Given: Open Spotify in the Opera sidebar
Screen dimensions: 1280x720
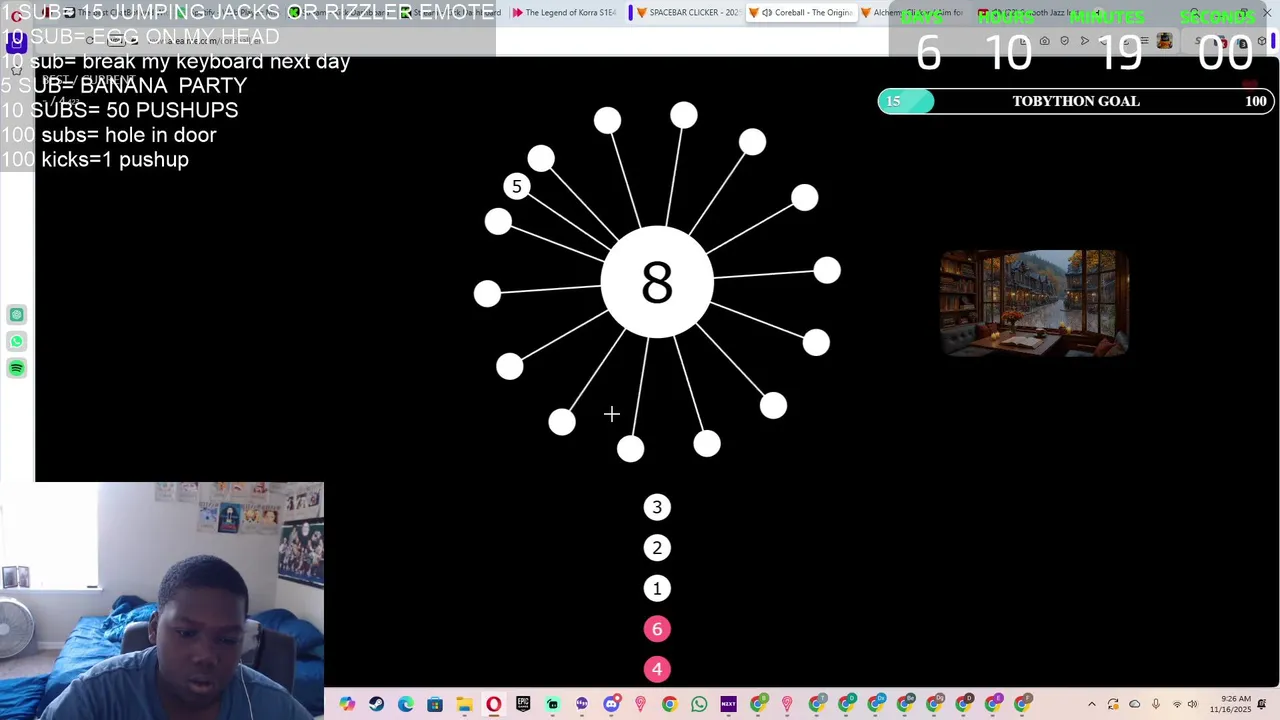Looking at the screenshot, I should 17,369.
